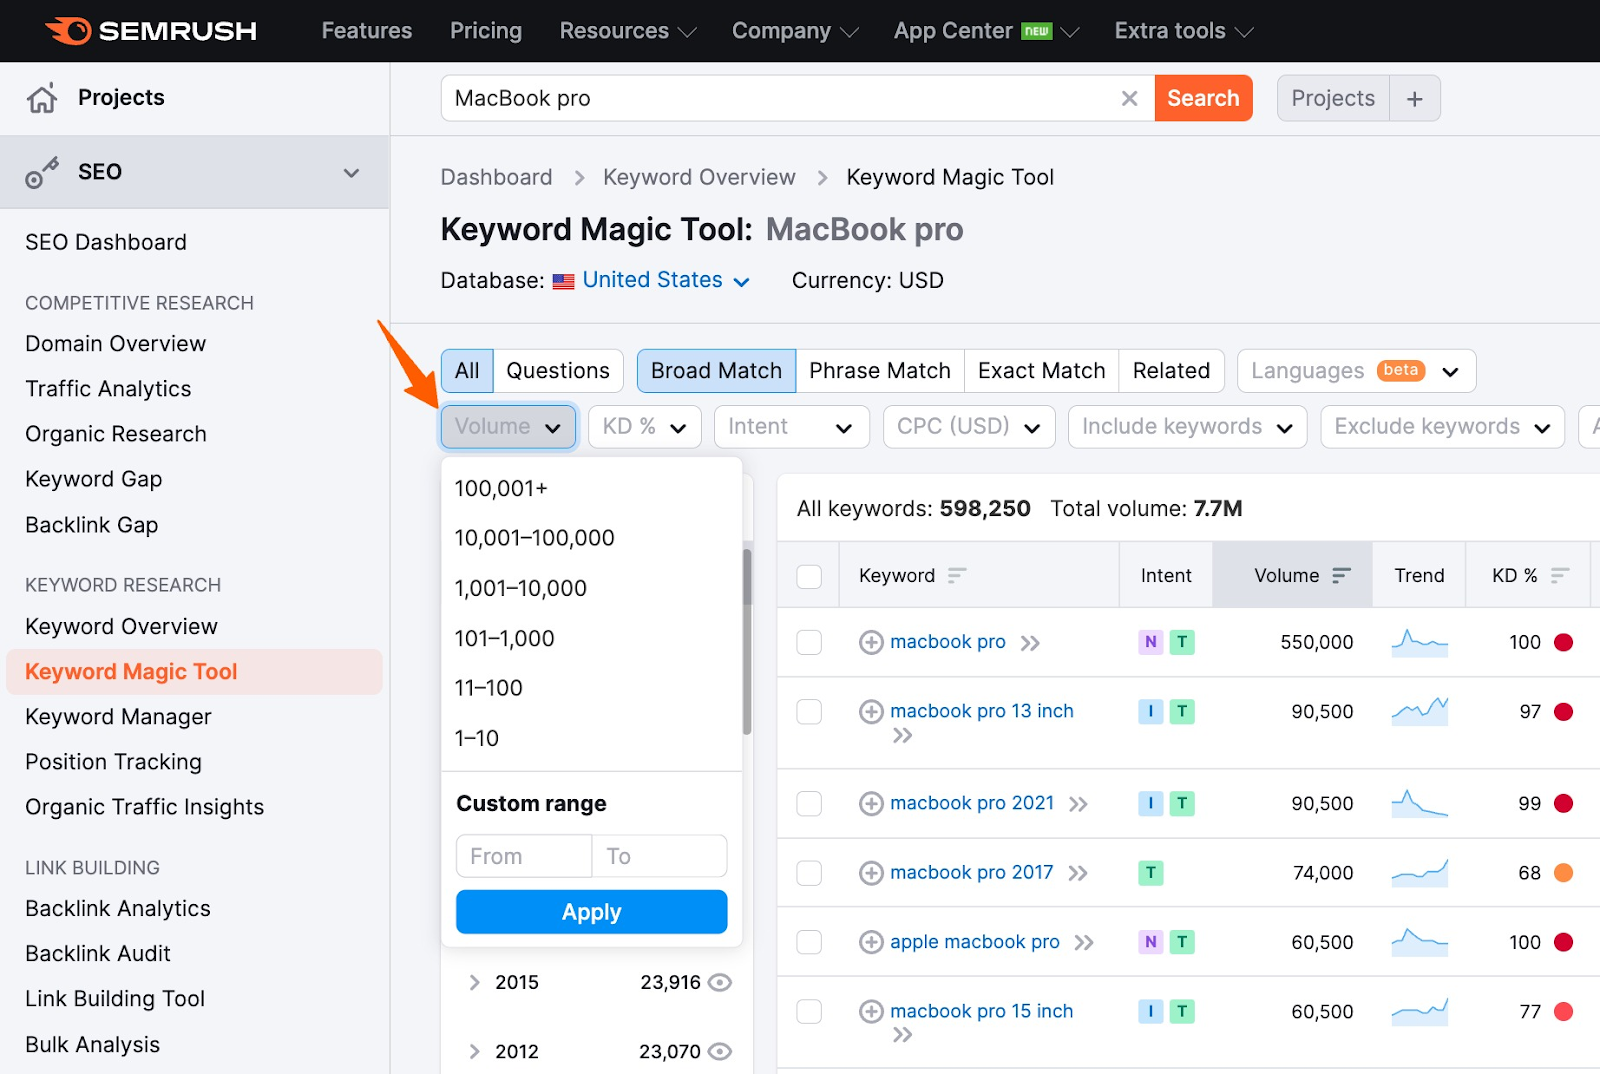This screenshot has height=1074, width=1600.
Task: Open details arrows for 'macbook pro' row
Action: pyautogui.click(x=1030, y=643)
